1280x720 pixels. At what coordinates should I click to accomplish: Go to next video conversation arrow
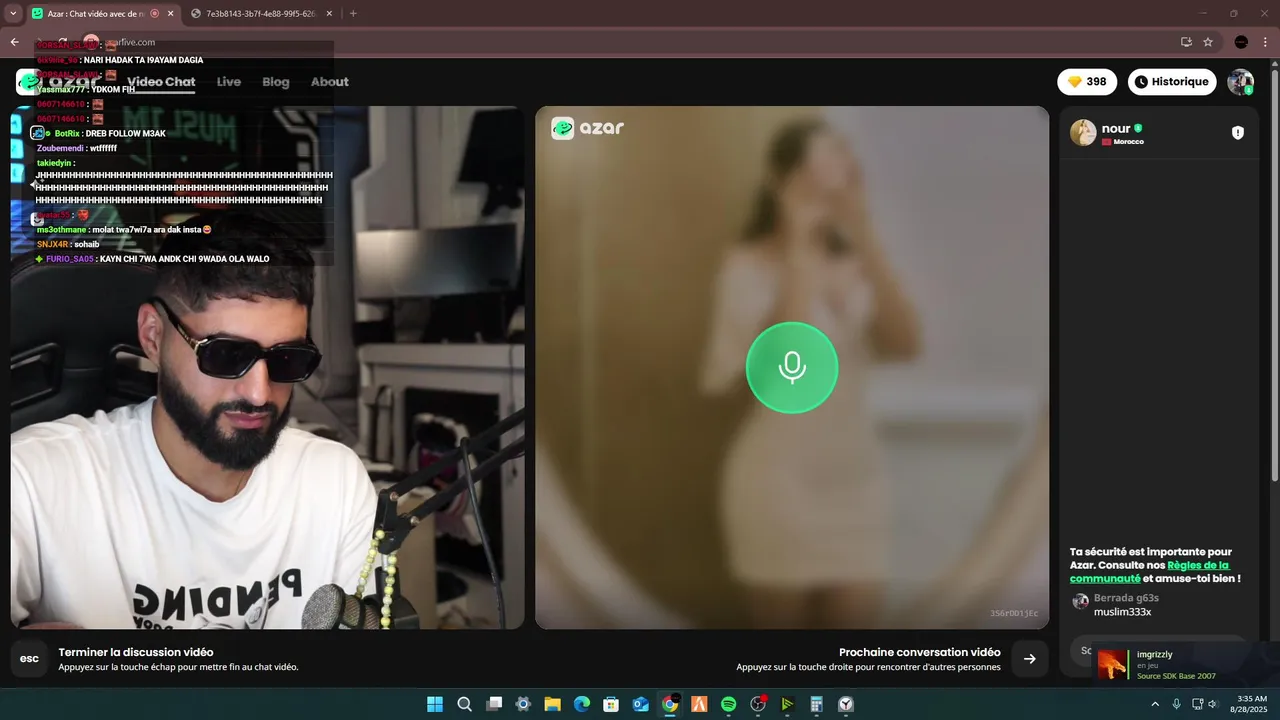[x=1029, y=659]
